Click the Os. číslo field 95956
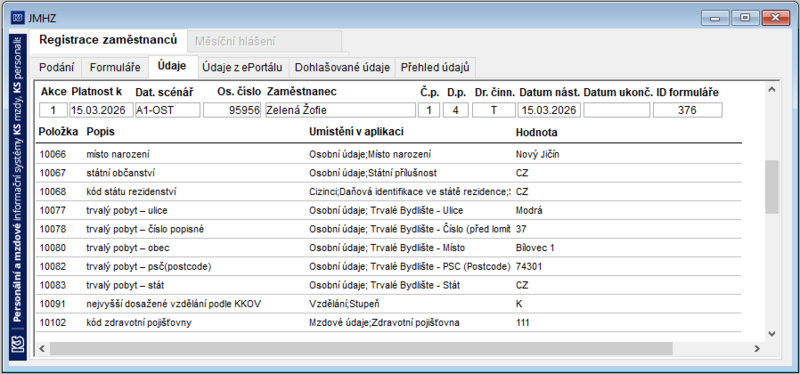The image size is (800, 374). tap(232, 110)
